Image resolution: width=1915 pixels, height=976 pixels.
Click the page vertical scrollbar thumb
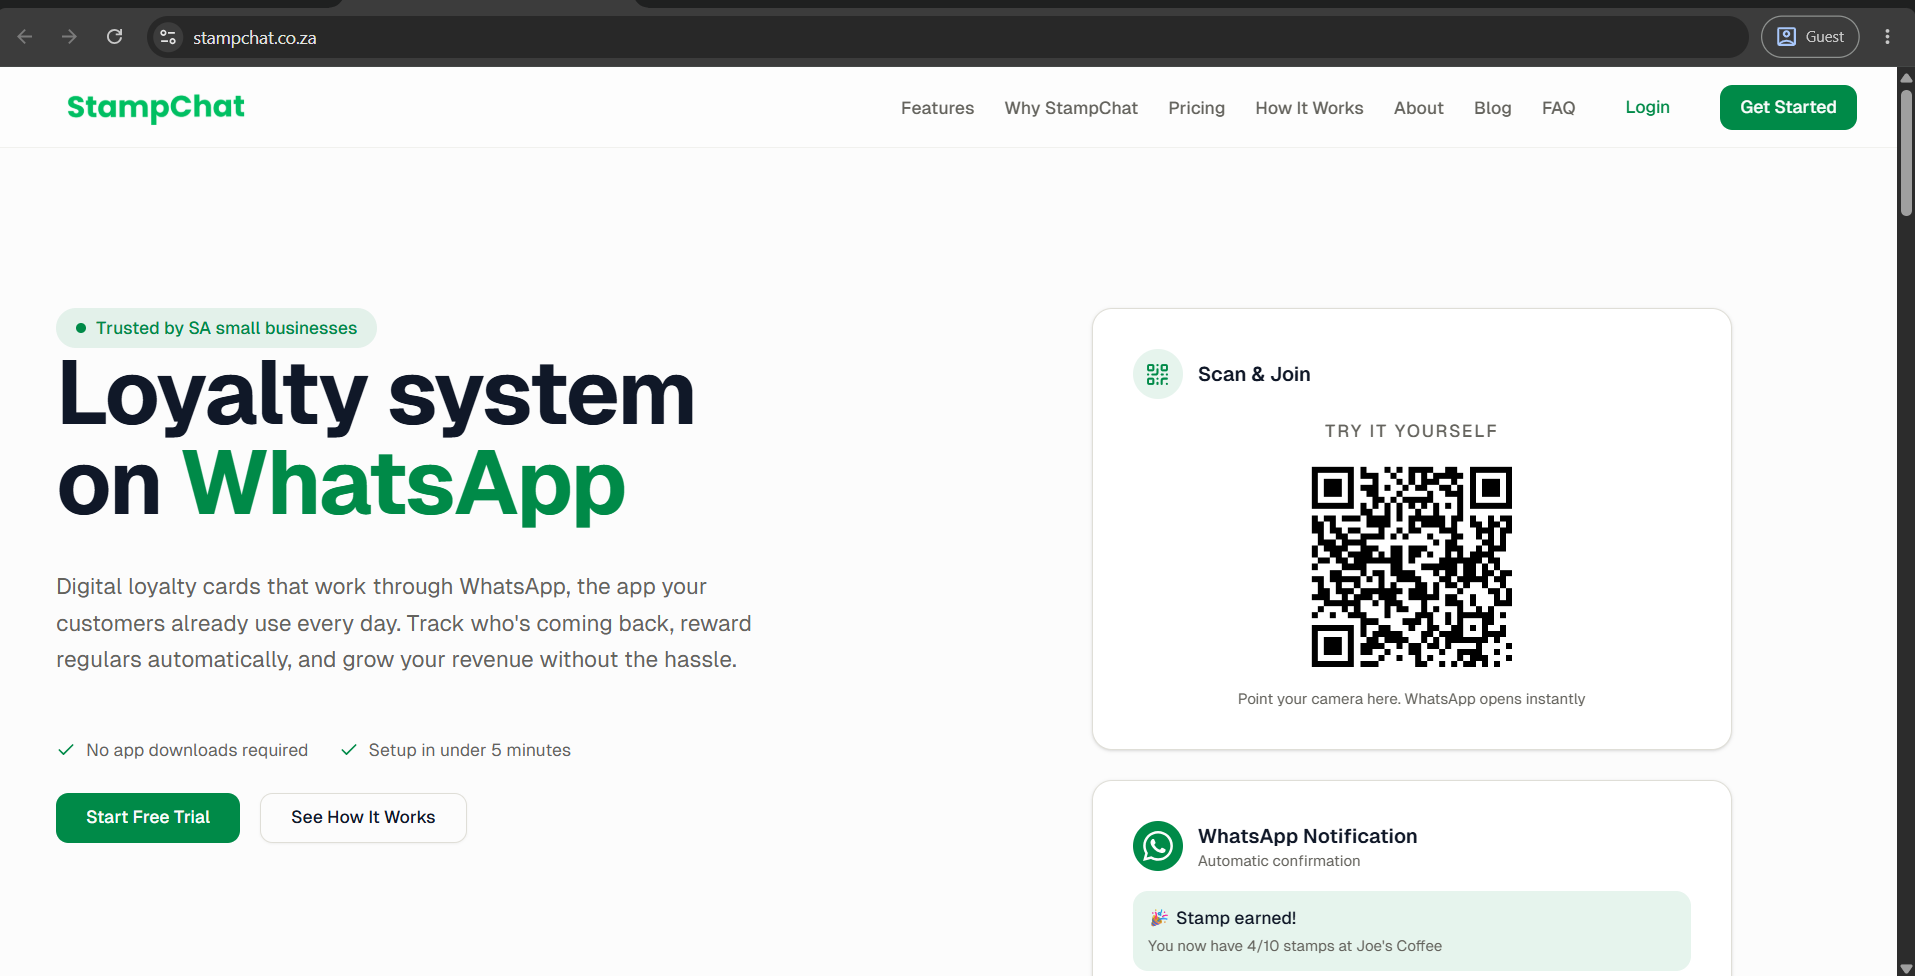point(1906,152)
